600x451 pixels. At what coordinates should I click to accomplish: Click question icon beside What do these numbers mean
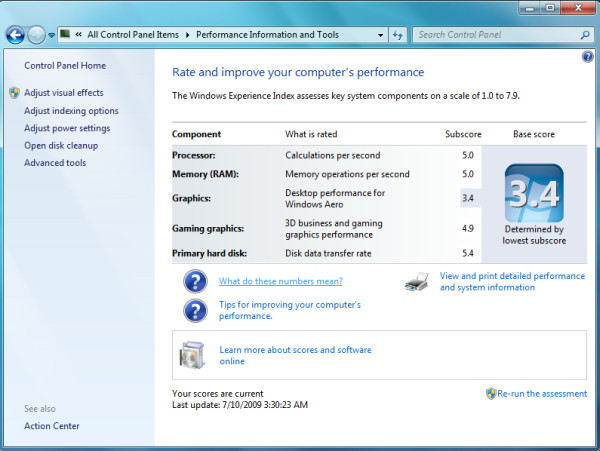[195, 281]
